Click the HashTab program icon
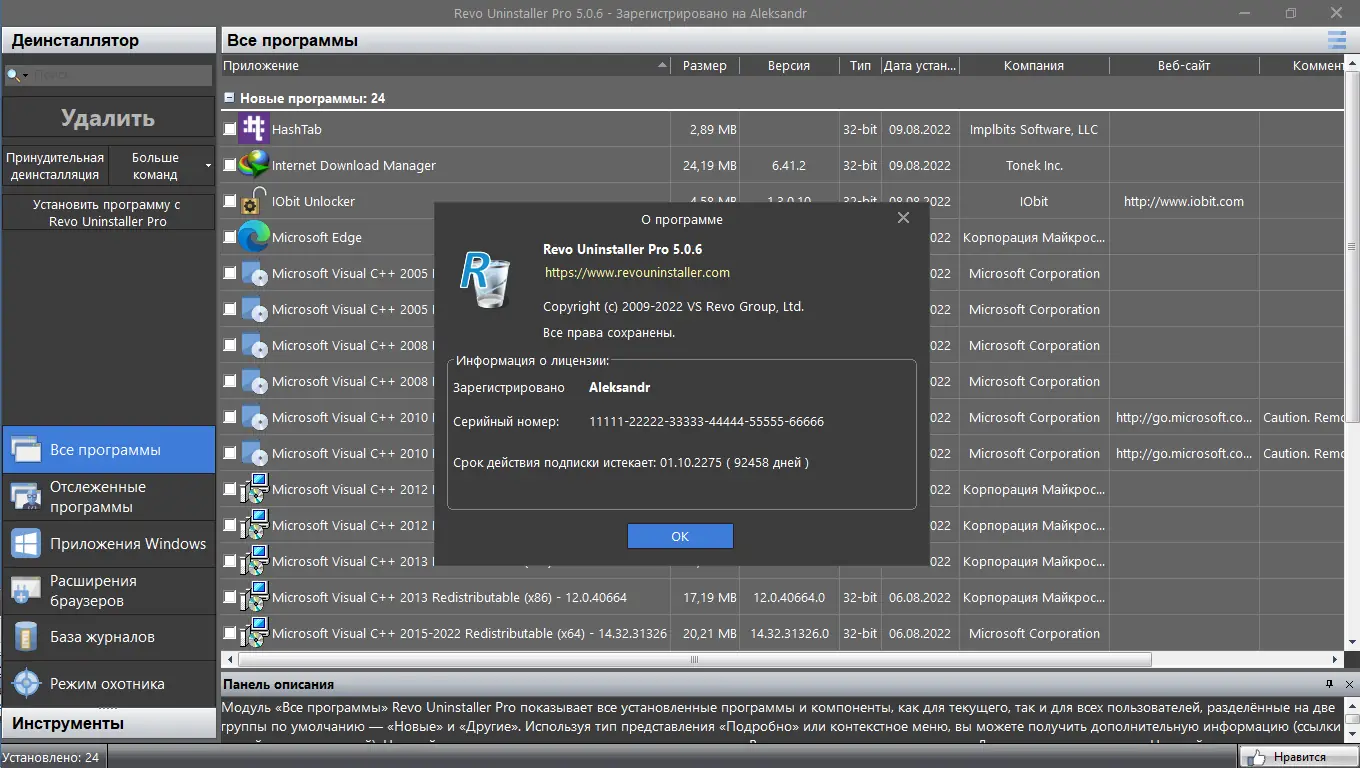1360x768 pixels. (255, 129)
